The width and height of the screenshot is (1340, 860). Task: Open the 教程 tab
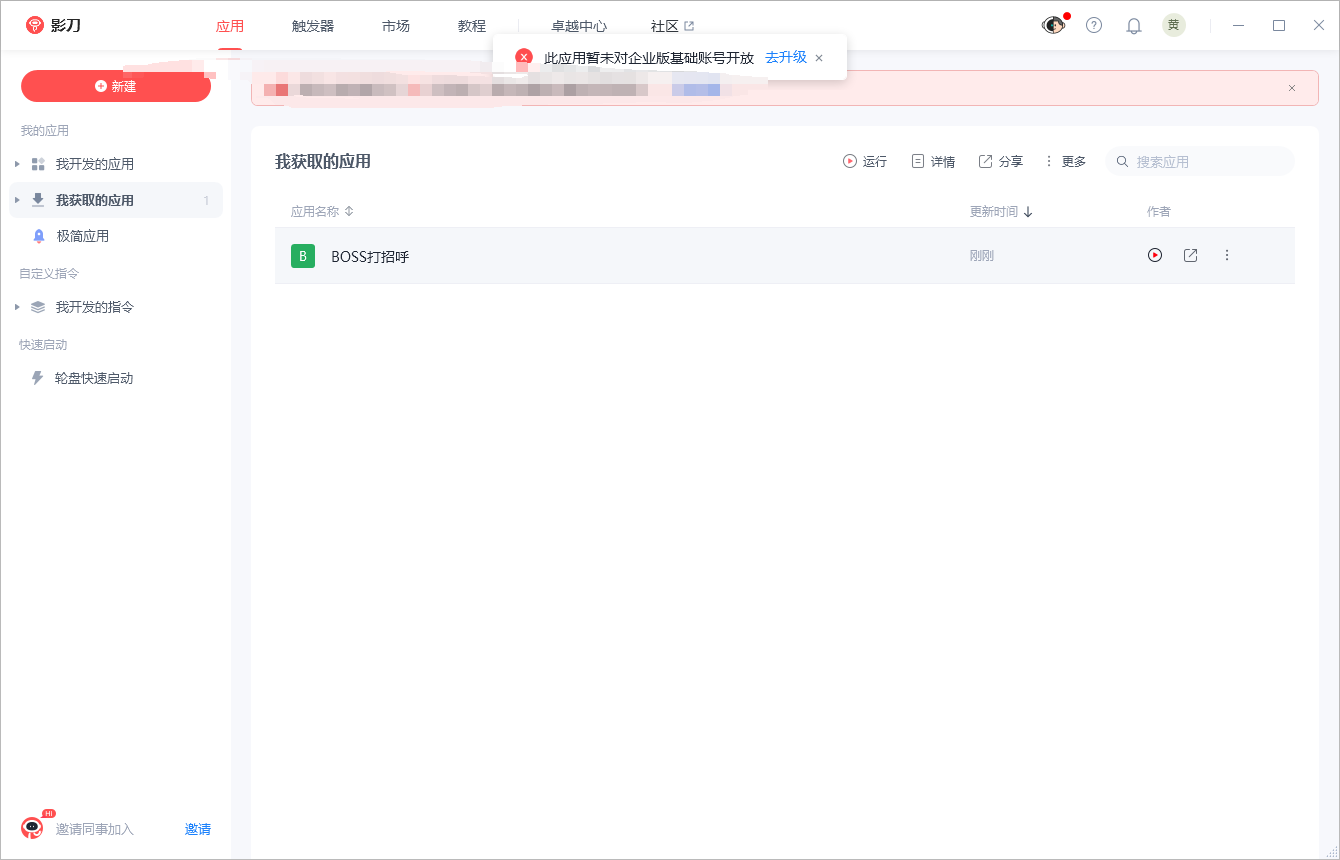pos(472,26)
